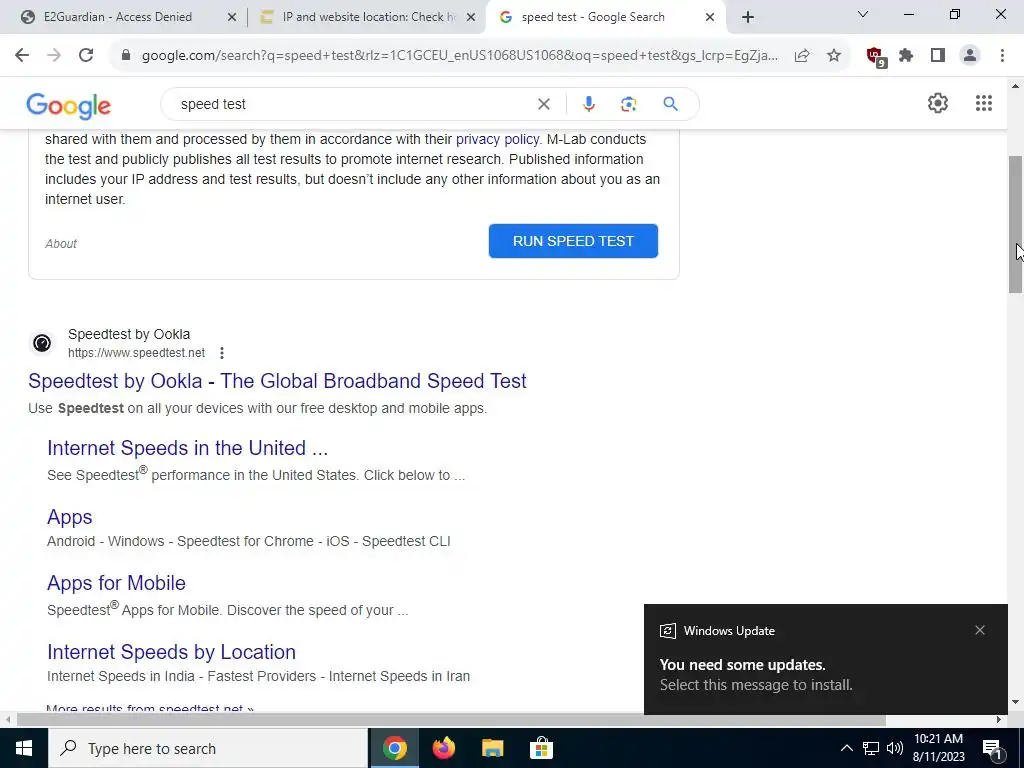This screenshot has width=1024, height=768.
Task: Open Windows Start menu
Action: (24, 748)
